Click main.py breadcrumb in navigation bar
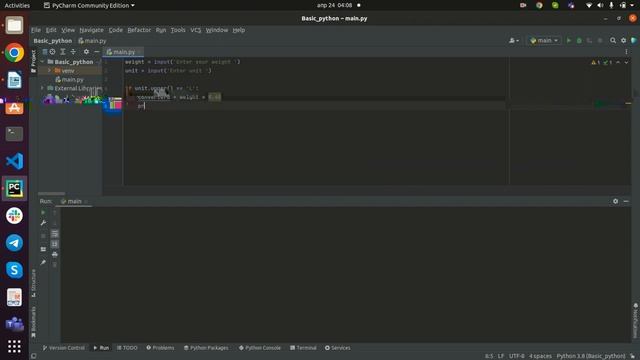Screen dimensions: 640x360 tap(92, 41)
